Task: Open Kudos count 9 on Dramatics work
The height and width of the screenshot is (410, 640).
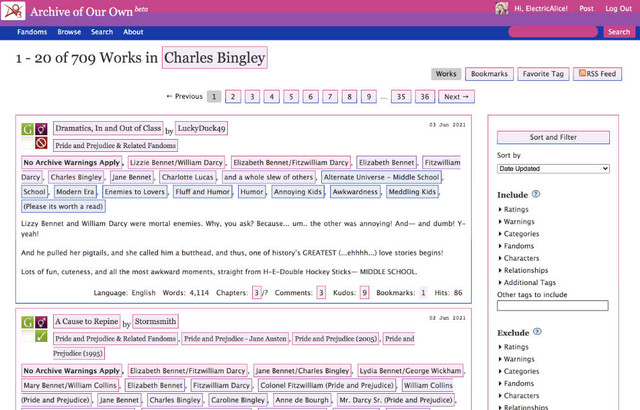Action: (x=364, y=293)
